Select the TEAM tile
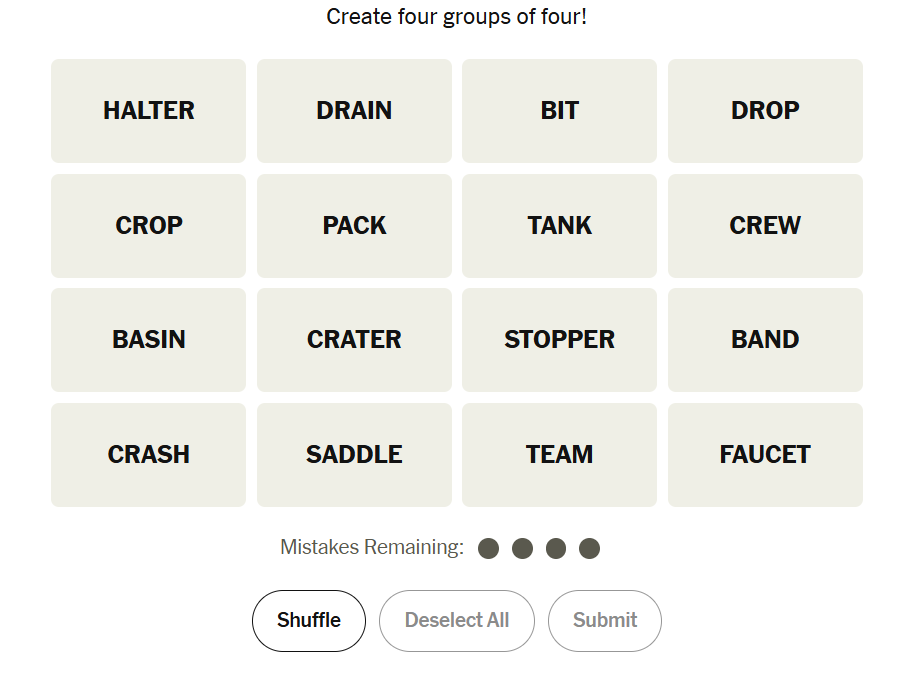Screen dimensions: 915x686 (559, 455)
